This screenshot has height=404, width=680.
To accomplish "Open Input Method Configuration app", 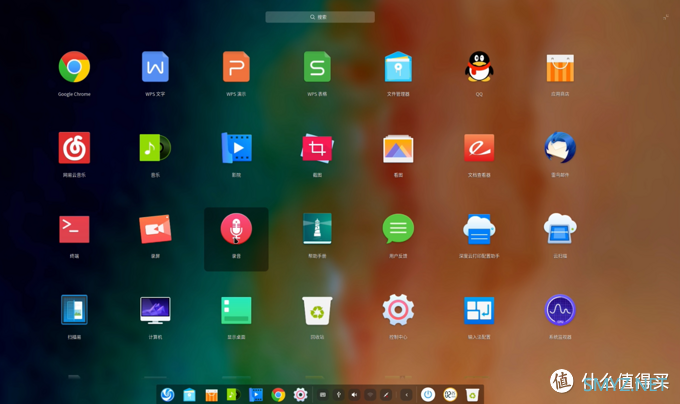I will pos(479,310).
